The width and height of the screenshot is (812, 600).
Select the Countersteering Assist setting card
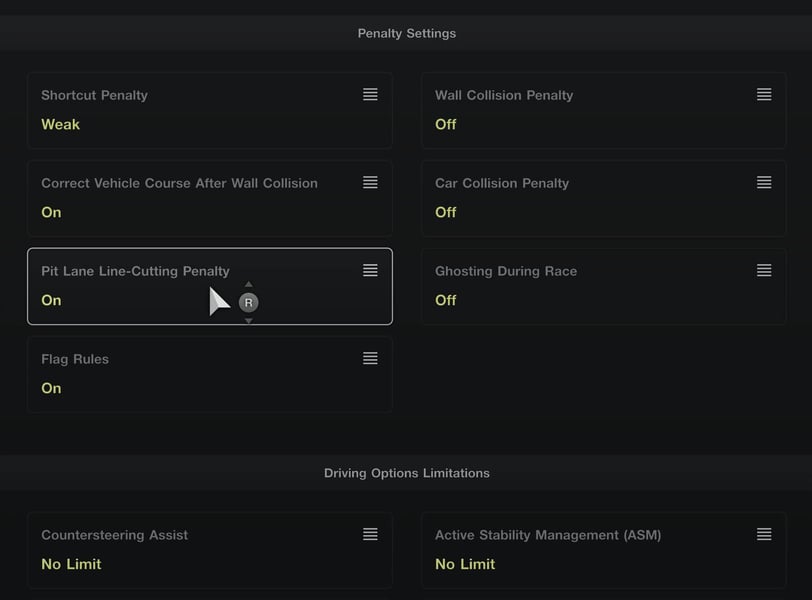[210, 551]
